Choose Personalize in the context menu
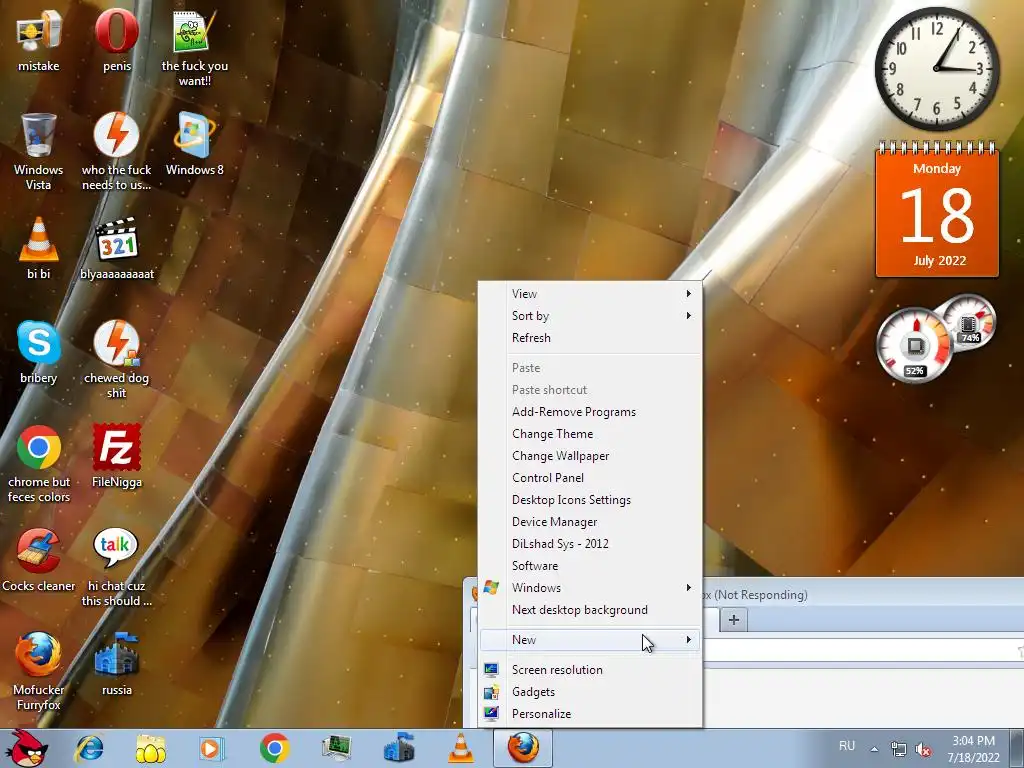The height and width of the screenshot is (768, 1024). (590, 714)
